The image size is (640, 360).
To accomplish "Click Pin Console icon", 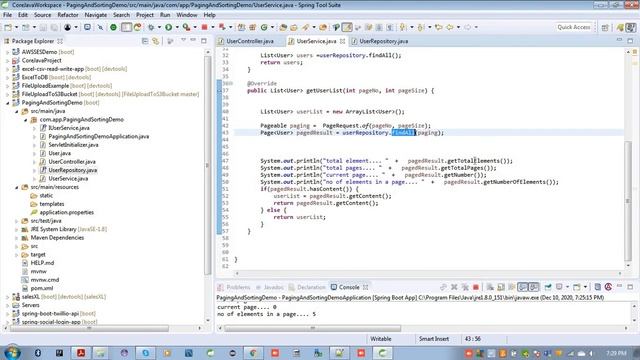I will pos(548,287).
